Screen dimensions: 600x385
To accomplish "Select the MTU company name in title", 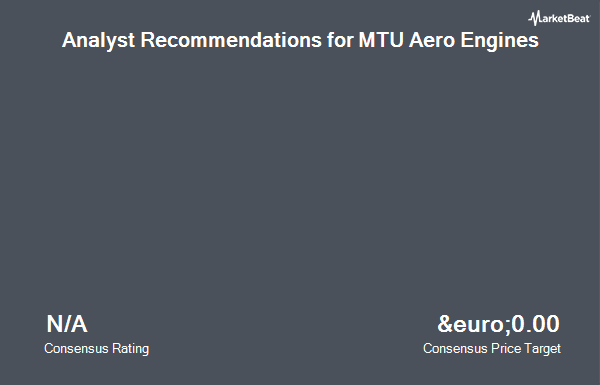I will pyautogui.click(x=381, y=40).
